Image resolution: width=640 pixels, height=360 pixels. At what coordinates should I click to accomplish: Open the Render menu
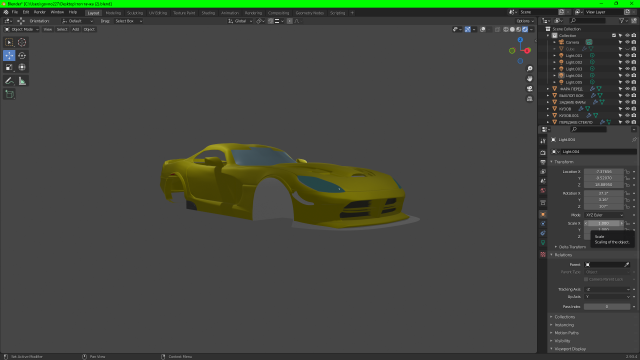pyautogui.click(x=40, y=12)
